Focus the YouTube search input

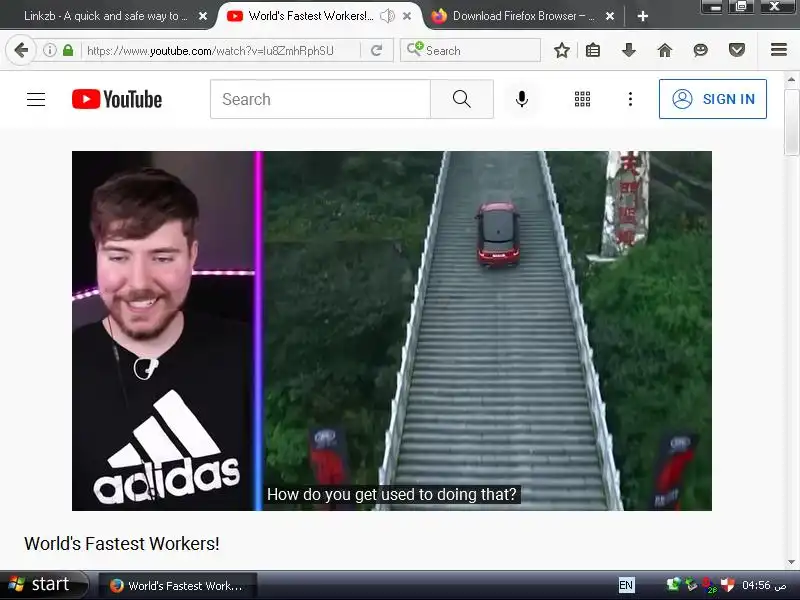click(320, 99)
